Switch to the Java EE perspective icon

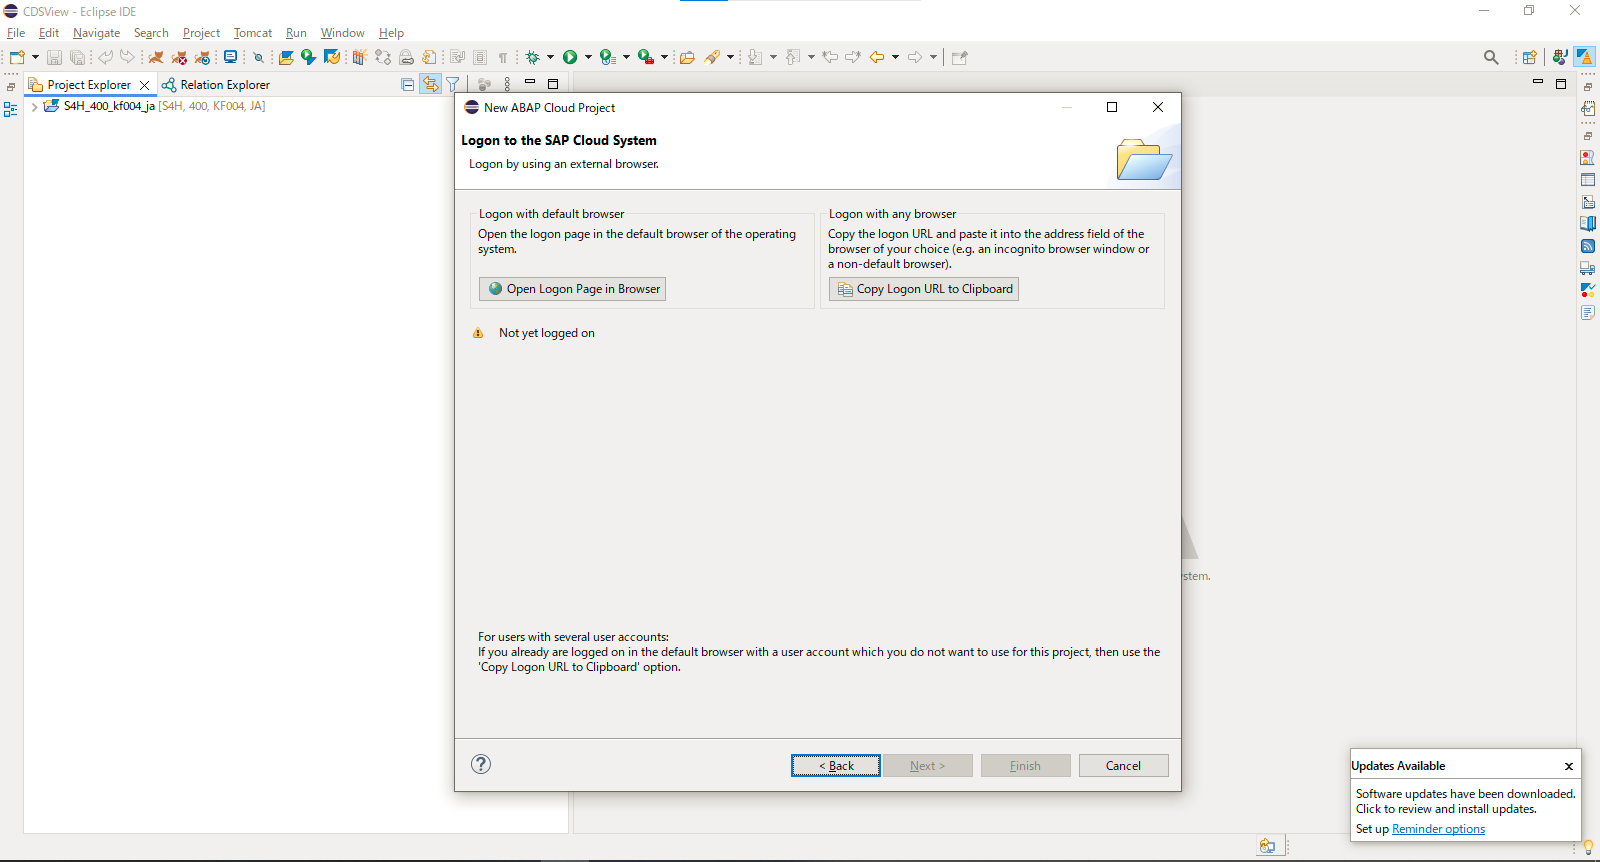[1560, 57]
